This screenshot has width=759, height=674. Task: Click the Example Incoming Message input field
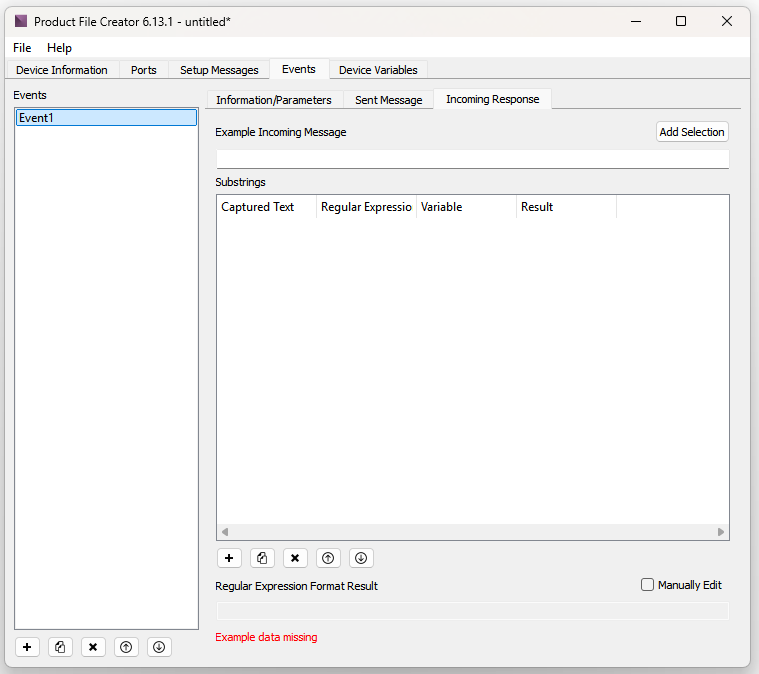click(x=472, y=159)
